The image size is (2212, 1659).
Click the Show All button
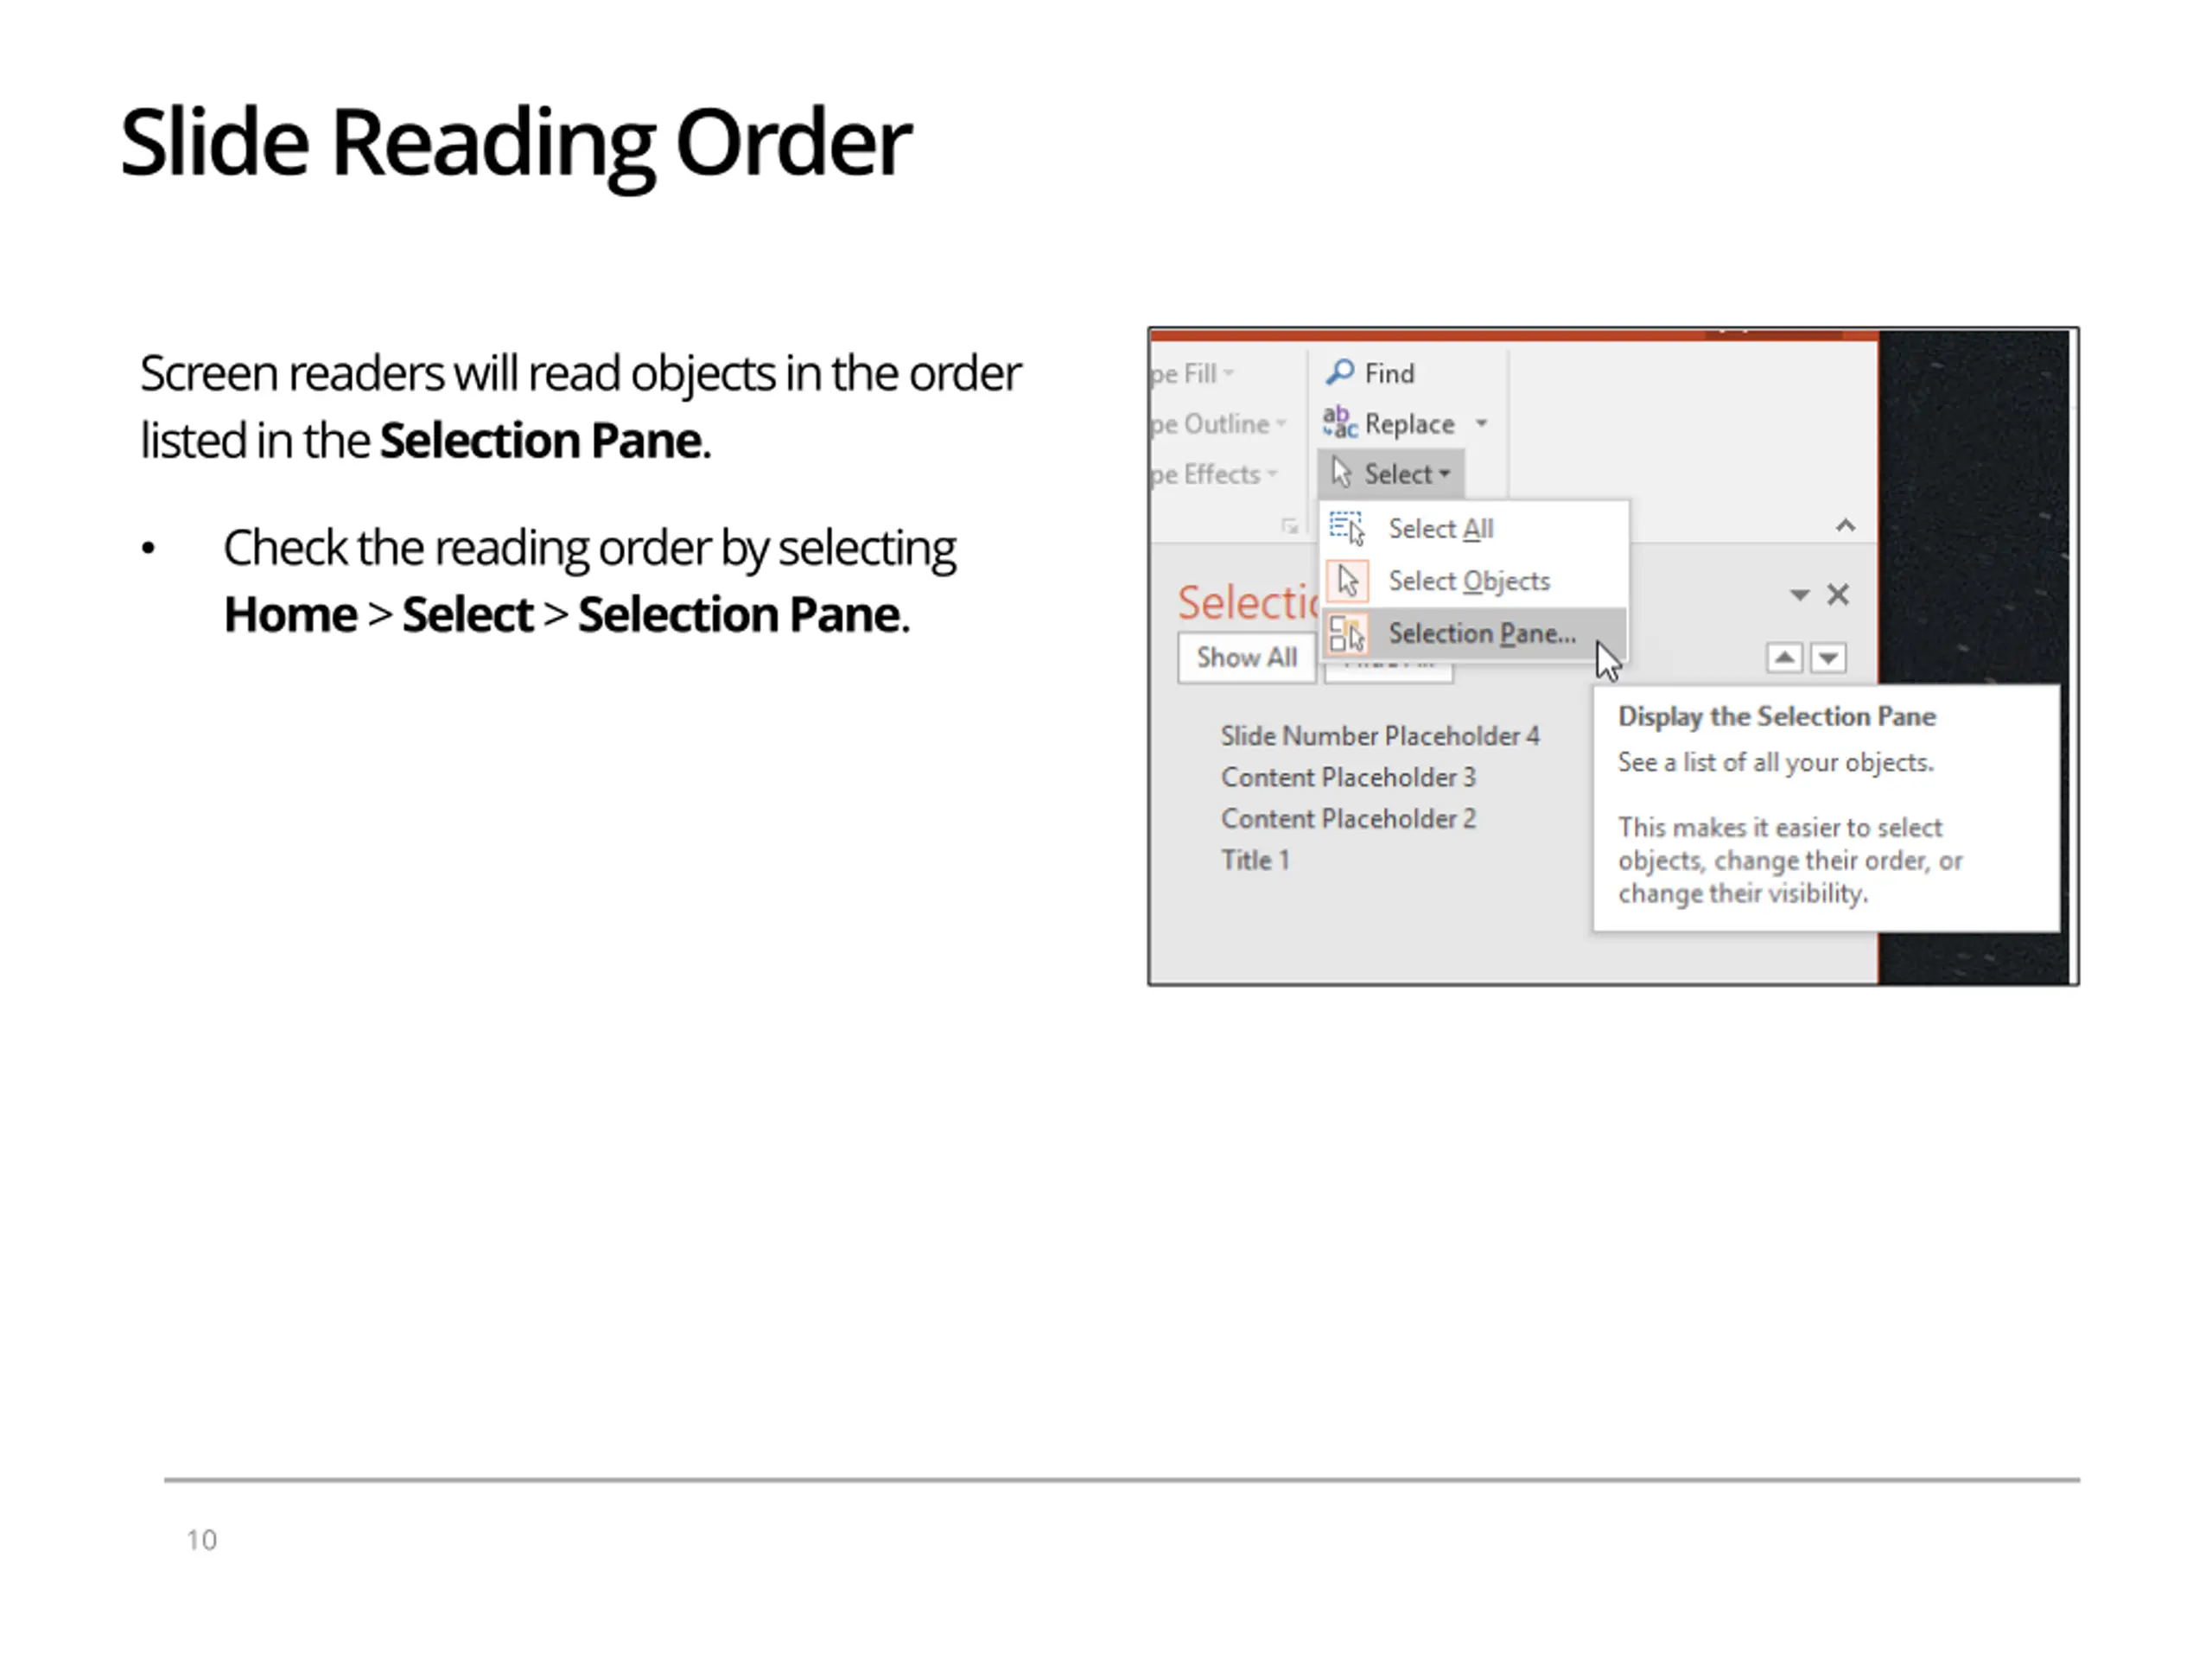pos(1246,657)
